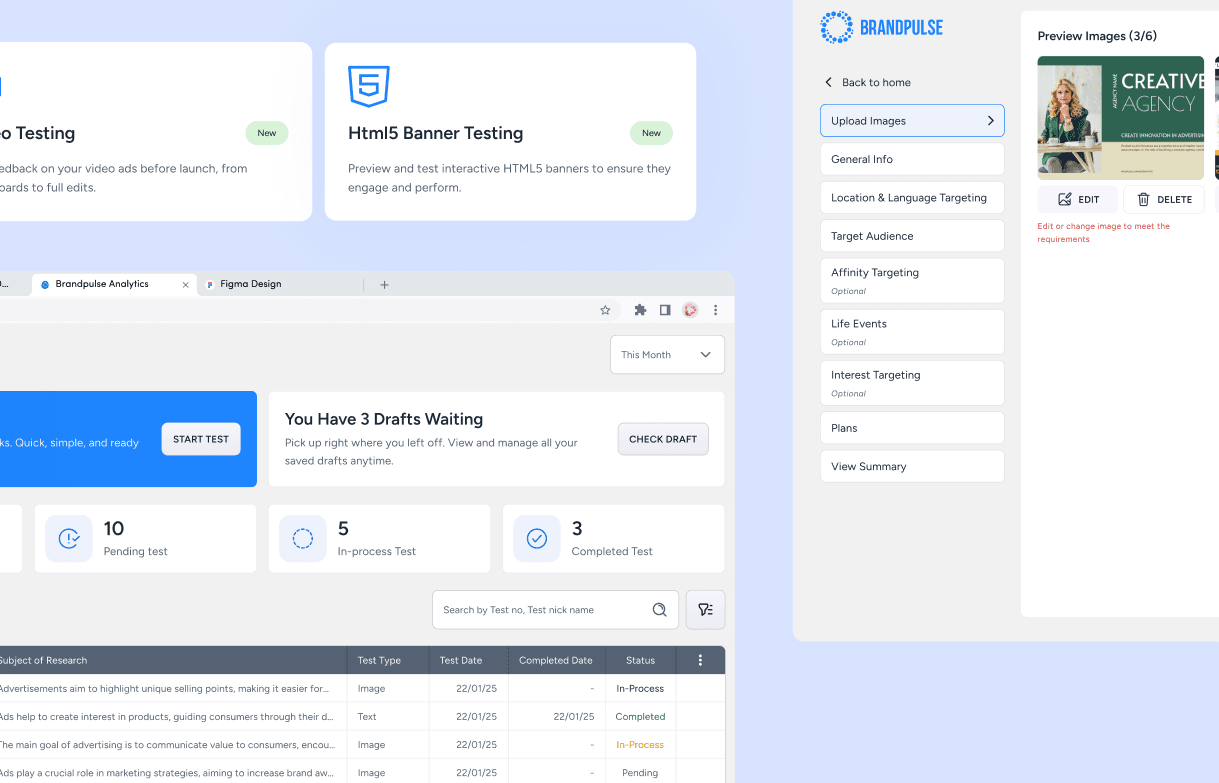Click the Completed Date column header
Image resolution: width=1219 pixels, height=783 pixels.
pyautogui.click(x=556, y=660)
